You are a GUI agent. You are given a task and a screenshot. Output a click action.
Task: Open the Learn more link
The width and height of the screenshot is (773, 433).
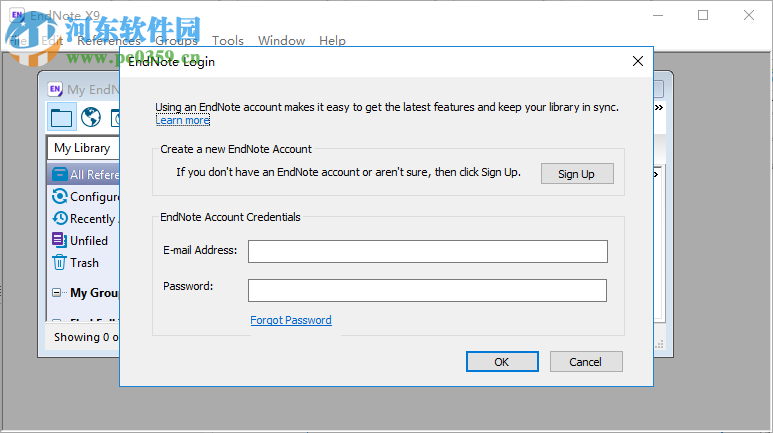tap(182, 121)
